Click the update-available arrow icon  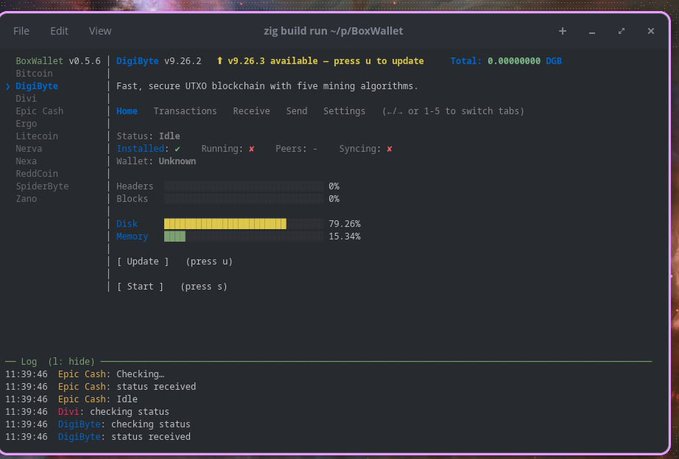pyautogui.click(x=220, y=61)
